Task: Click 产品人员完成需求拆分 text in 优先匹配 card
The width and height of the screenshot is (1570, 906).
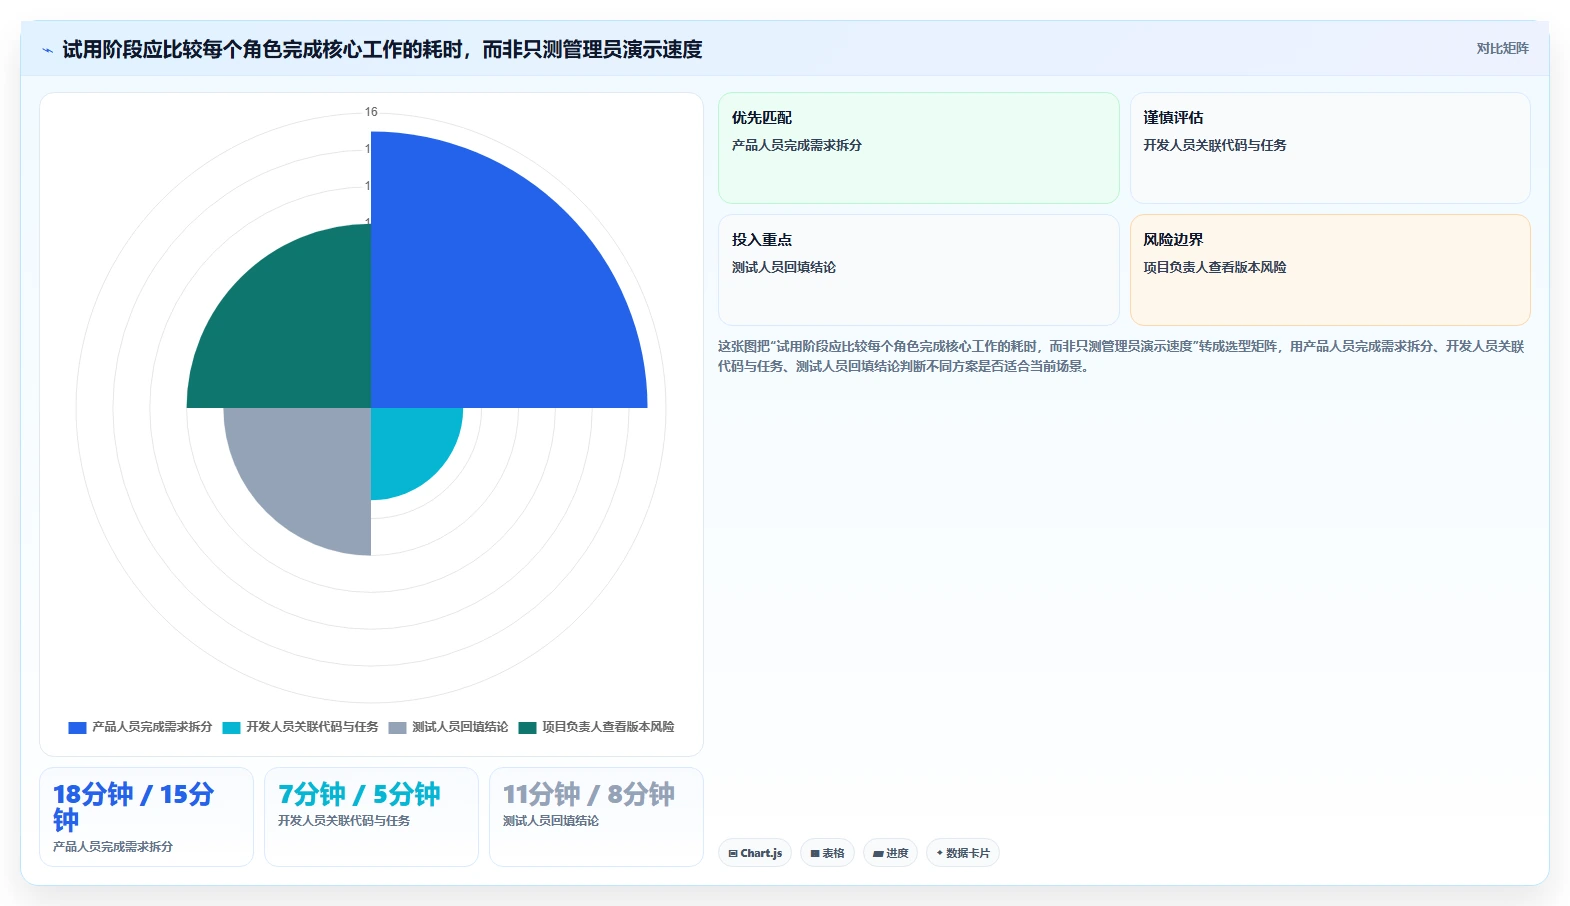Action: point(796,145)
